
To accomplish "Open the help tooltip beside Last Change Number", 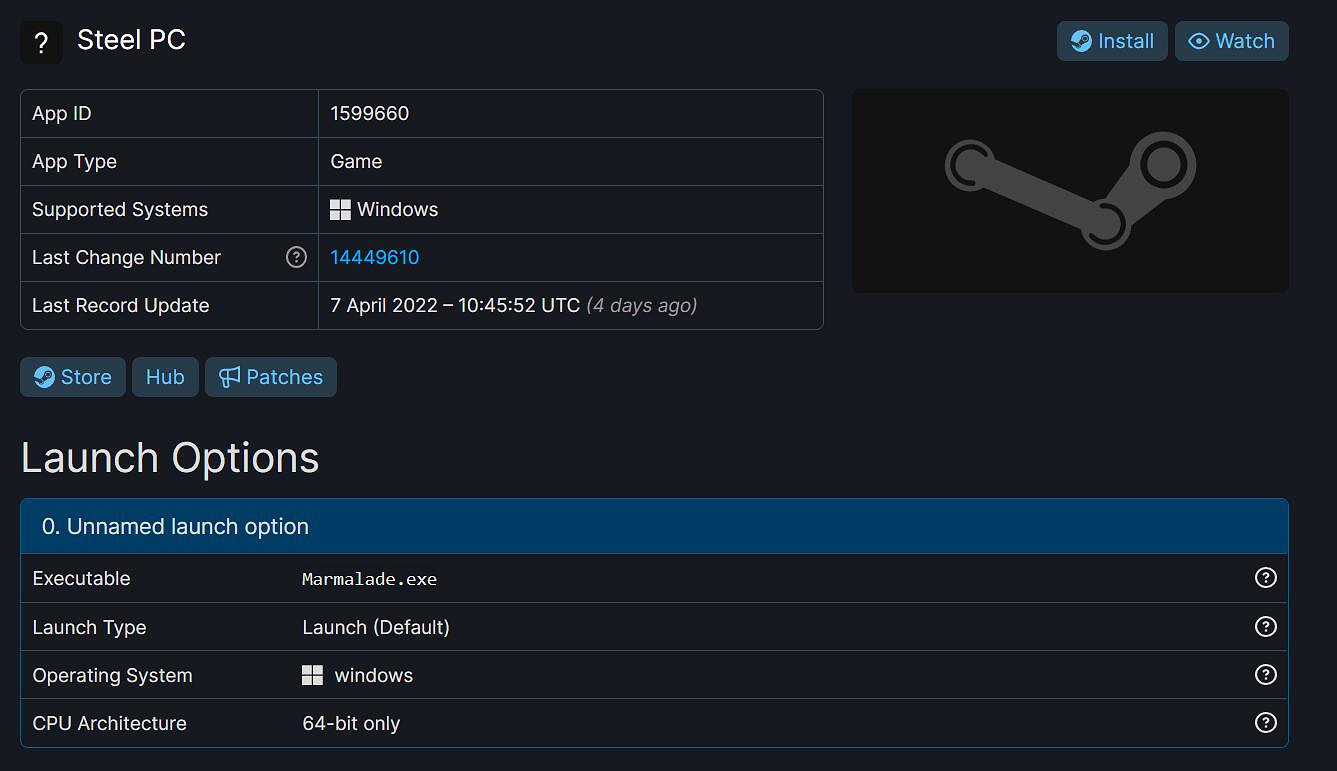I will coord(296,257).
